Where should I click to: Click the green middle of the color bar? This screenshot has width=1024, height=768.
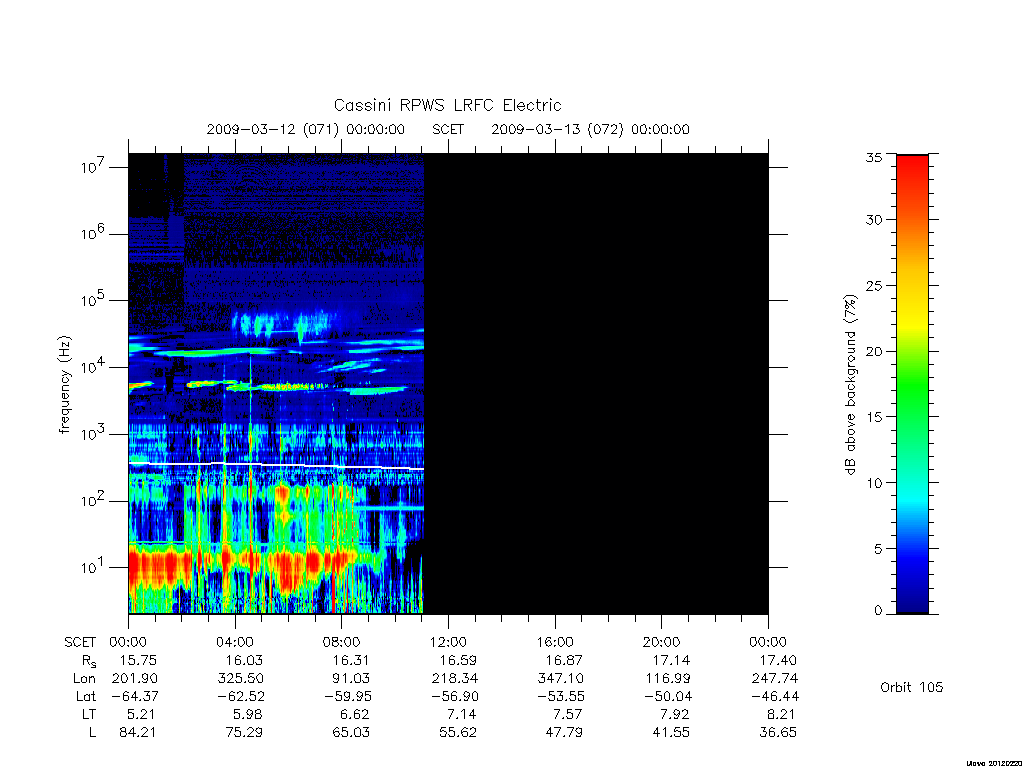(x=912, y=385)
